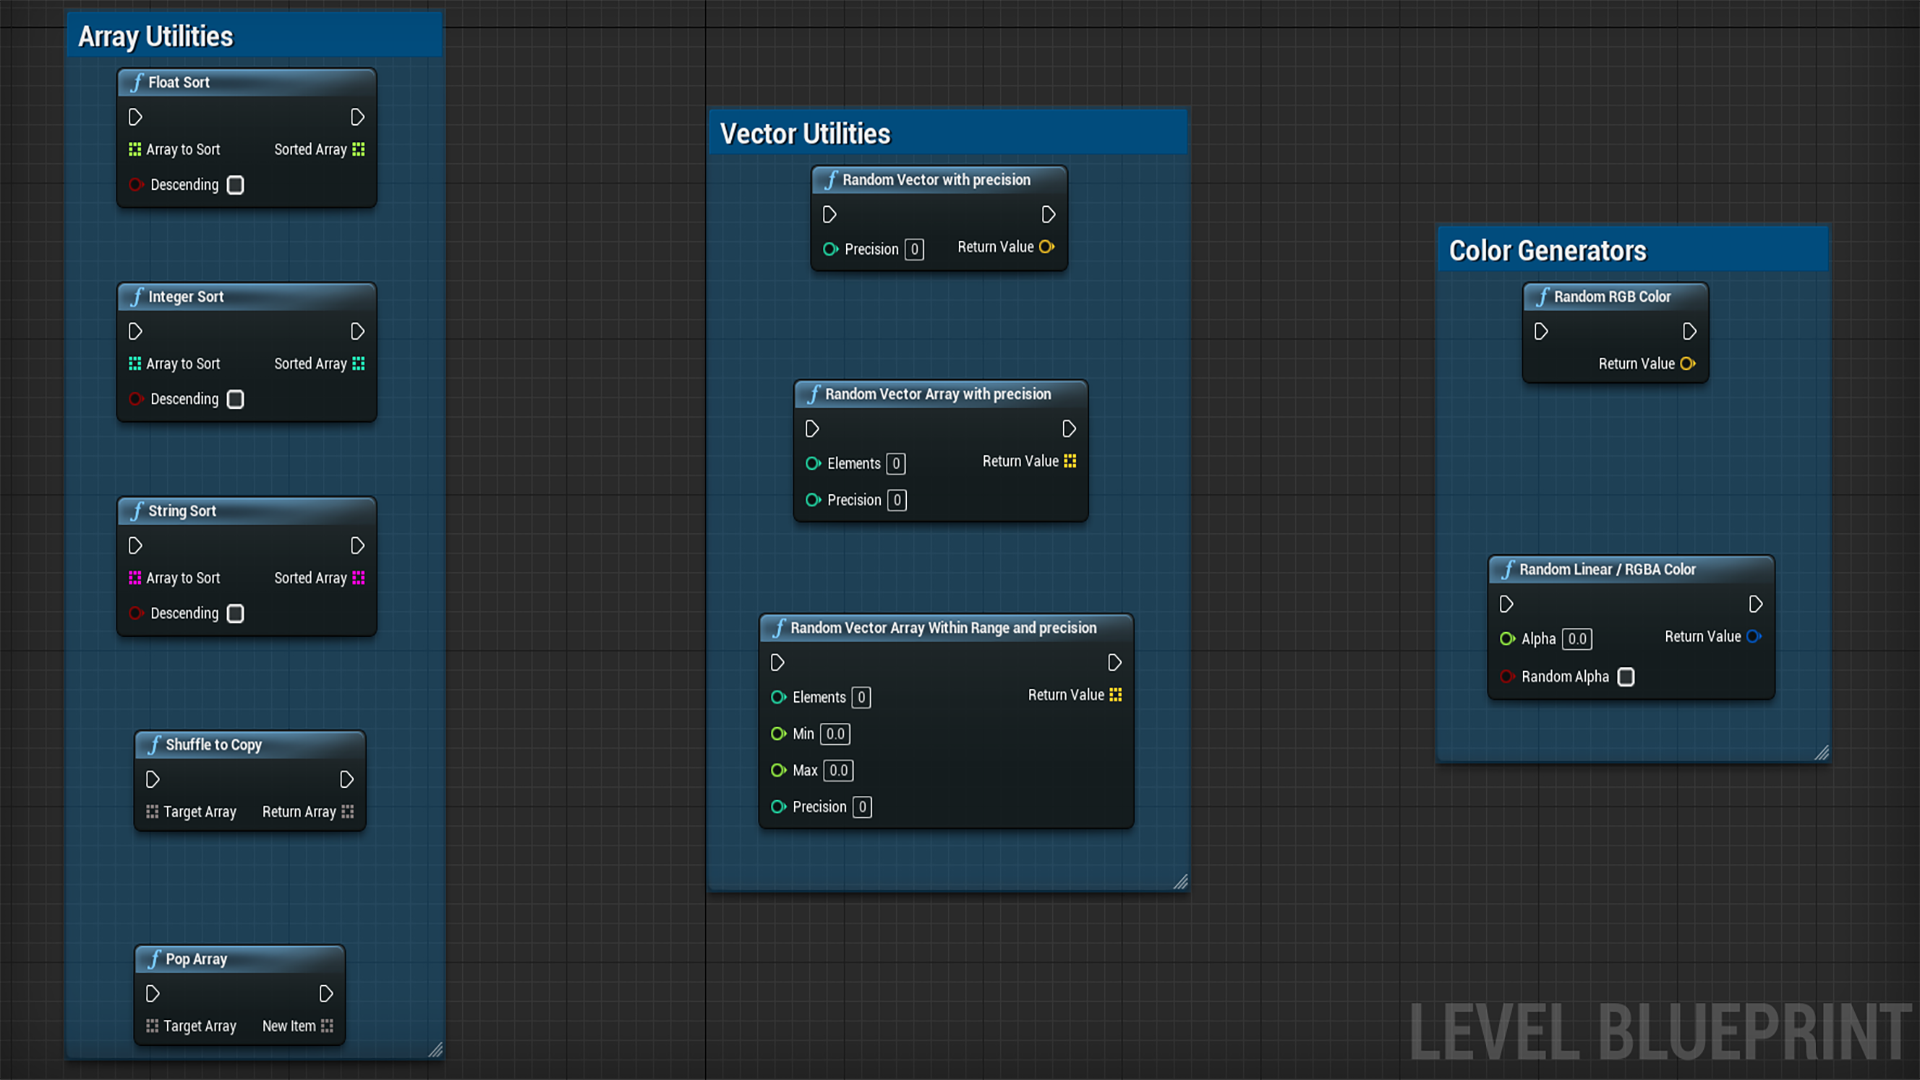Click New Item pin on Pop Array

(x=327, y=1026)
